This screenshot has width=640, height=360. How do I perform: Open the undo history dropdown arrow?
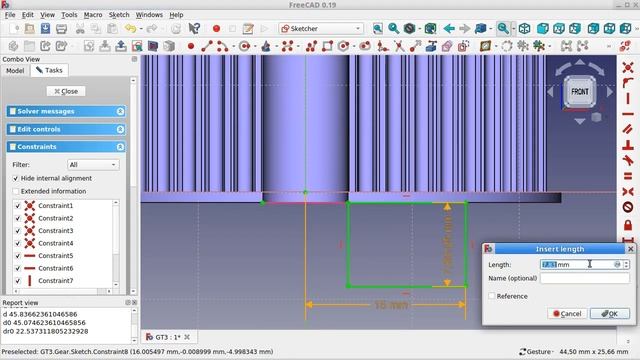point(141,29)
